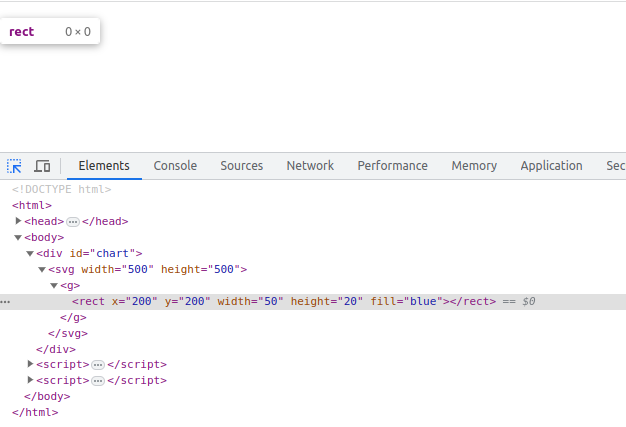Collapse the div id="chart" node

[x=30, y=254]
